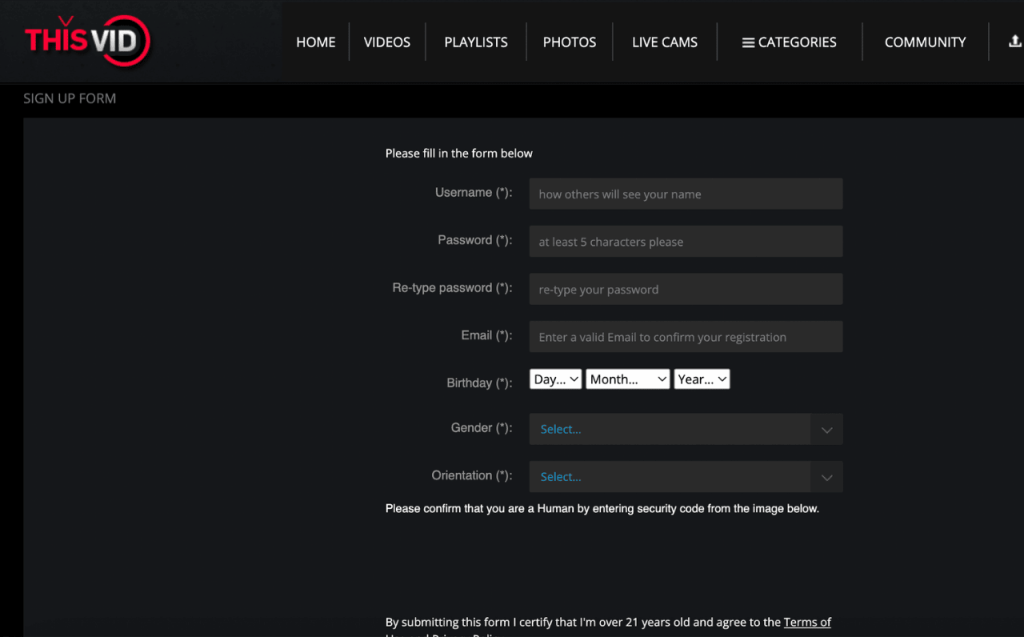Image resolution: width=1024 pixels, height=637 pixels.
Task: Navigate to the Photos section
Action: (x=569, y=42)
